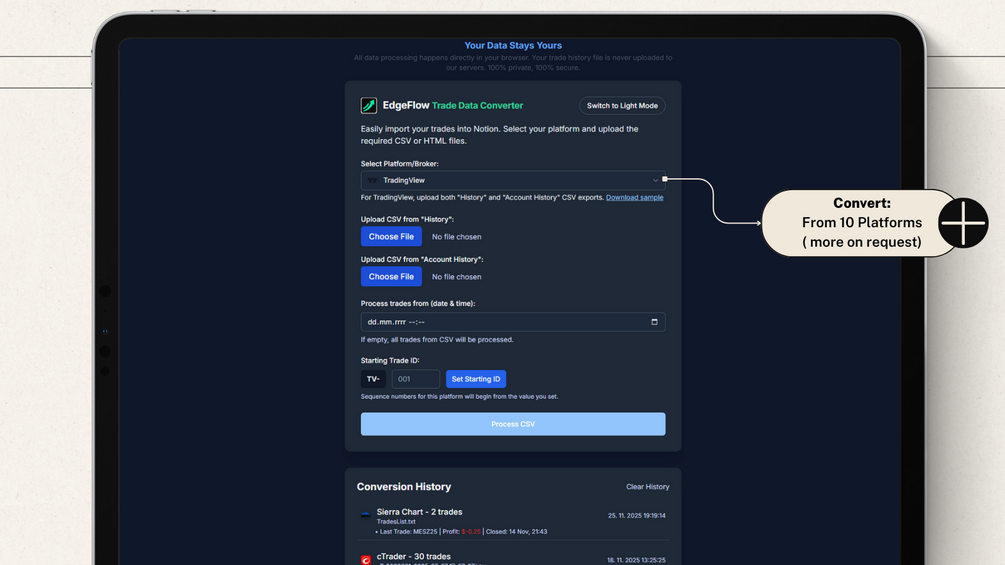Focus the Process trades from date field
Screen dimensions: 1005x565
[x=513, y=322]
